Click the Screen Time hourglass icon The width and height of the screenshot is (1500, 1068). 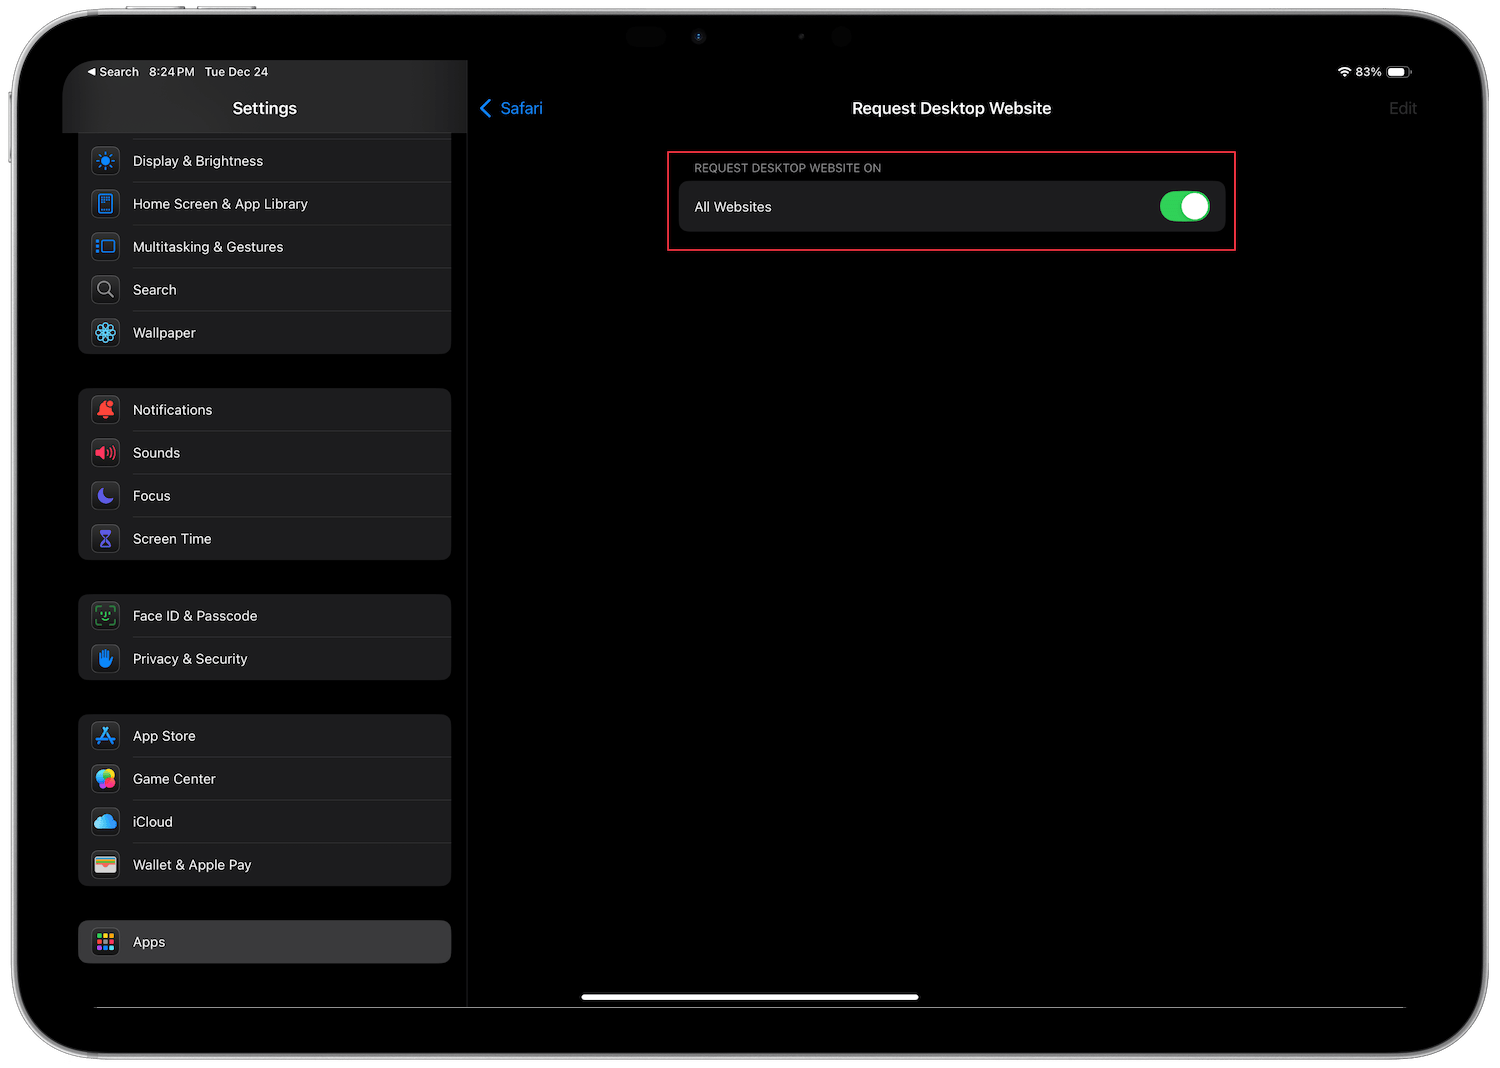[105, 538]
